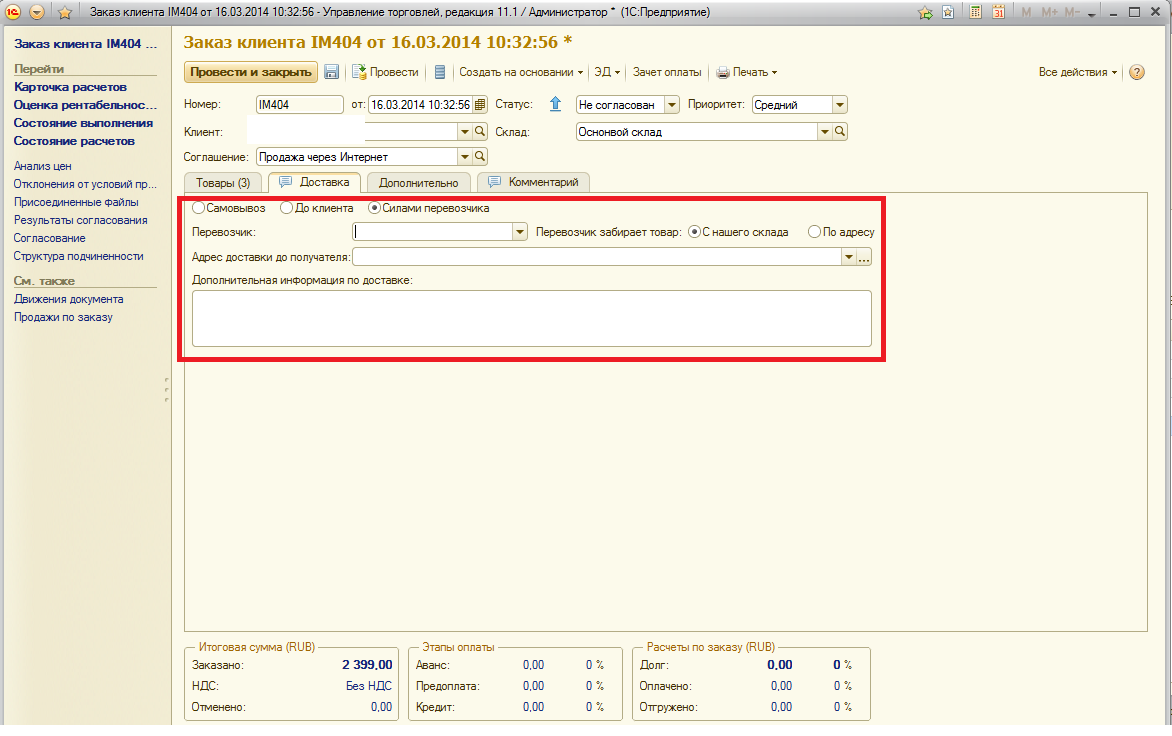Open the main menu arrow in title bar
Image resolution: width=1172 pixels, height=736 pixels.
pos(37,12)
